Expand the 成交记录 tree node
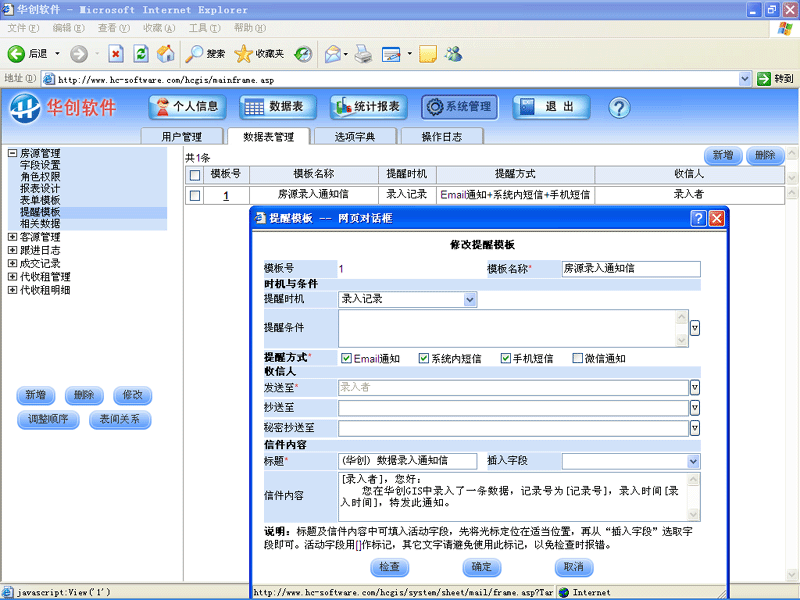Image resolution: width=800 pixels, height=600 pixels. point(13,263)
